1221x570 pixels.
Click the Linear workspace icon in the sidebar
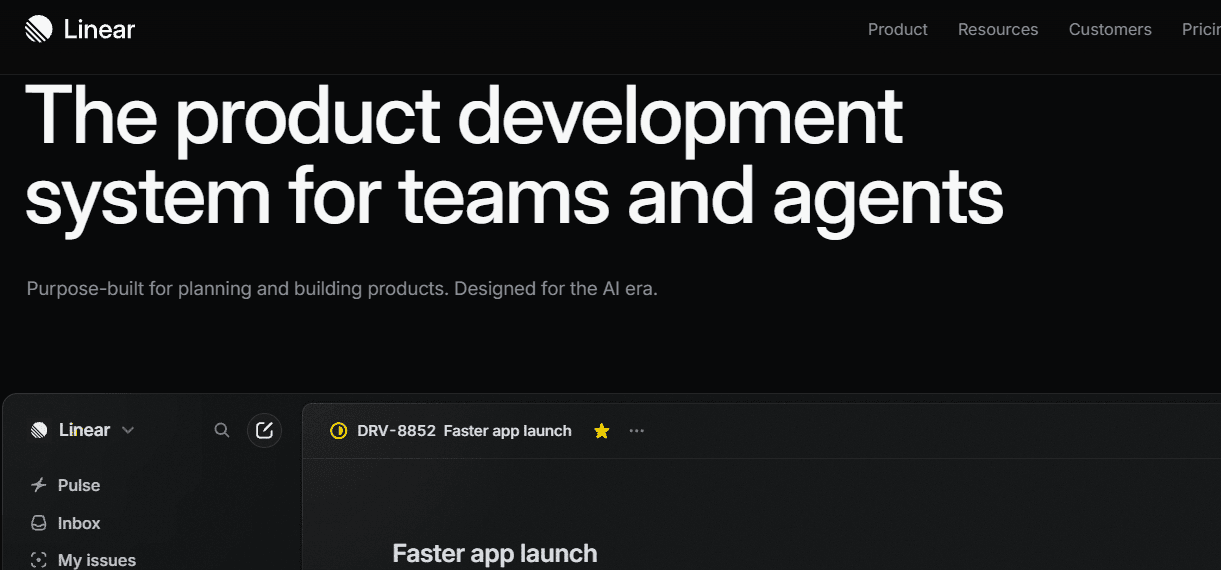(39, 430)
